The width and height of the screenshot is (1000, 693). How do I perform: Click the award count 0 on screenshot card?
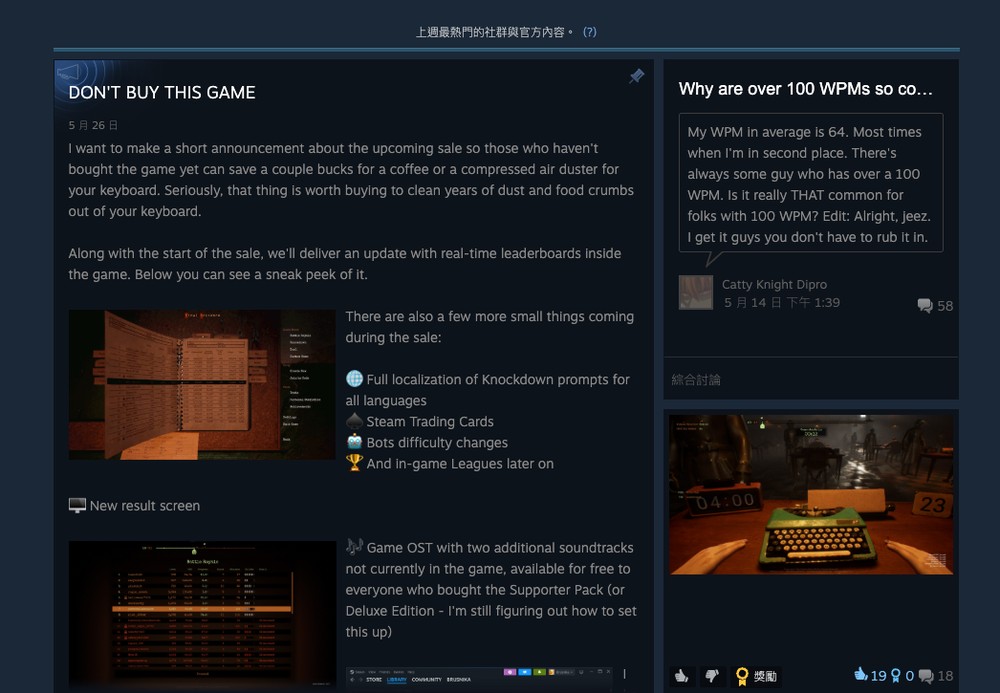903,675
